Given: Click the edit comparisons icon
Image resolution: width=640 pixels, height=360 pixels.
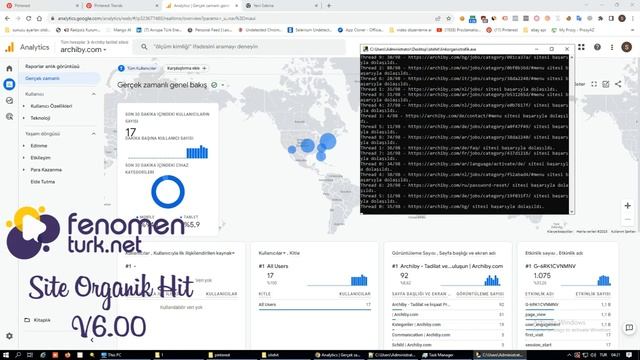Looking at the screenshot, I should 606,84.
